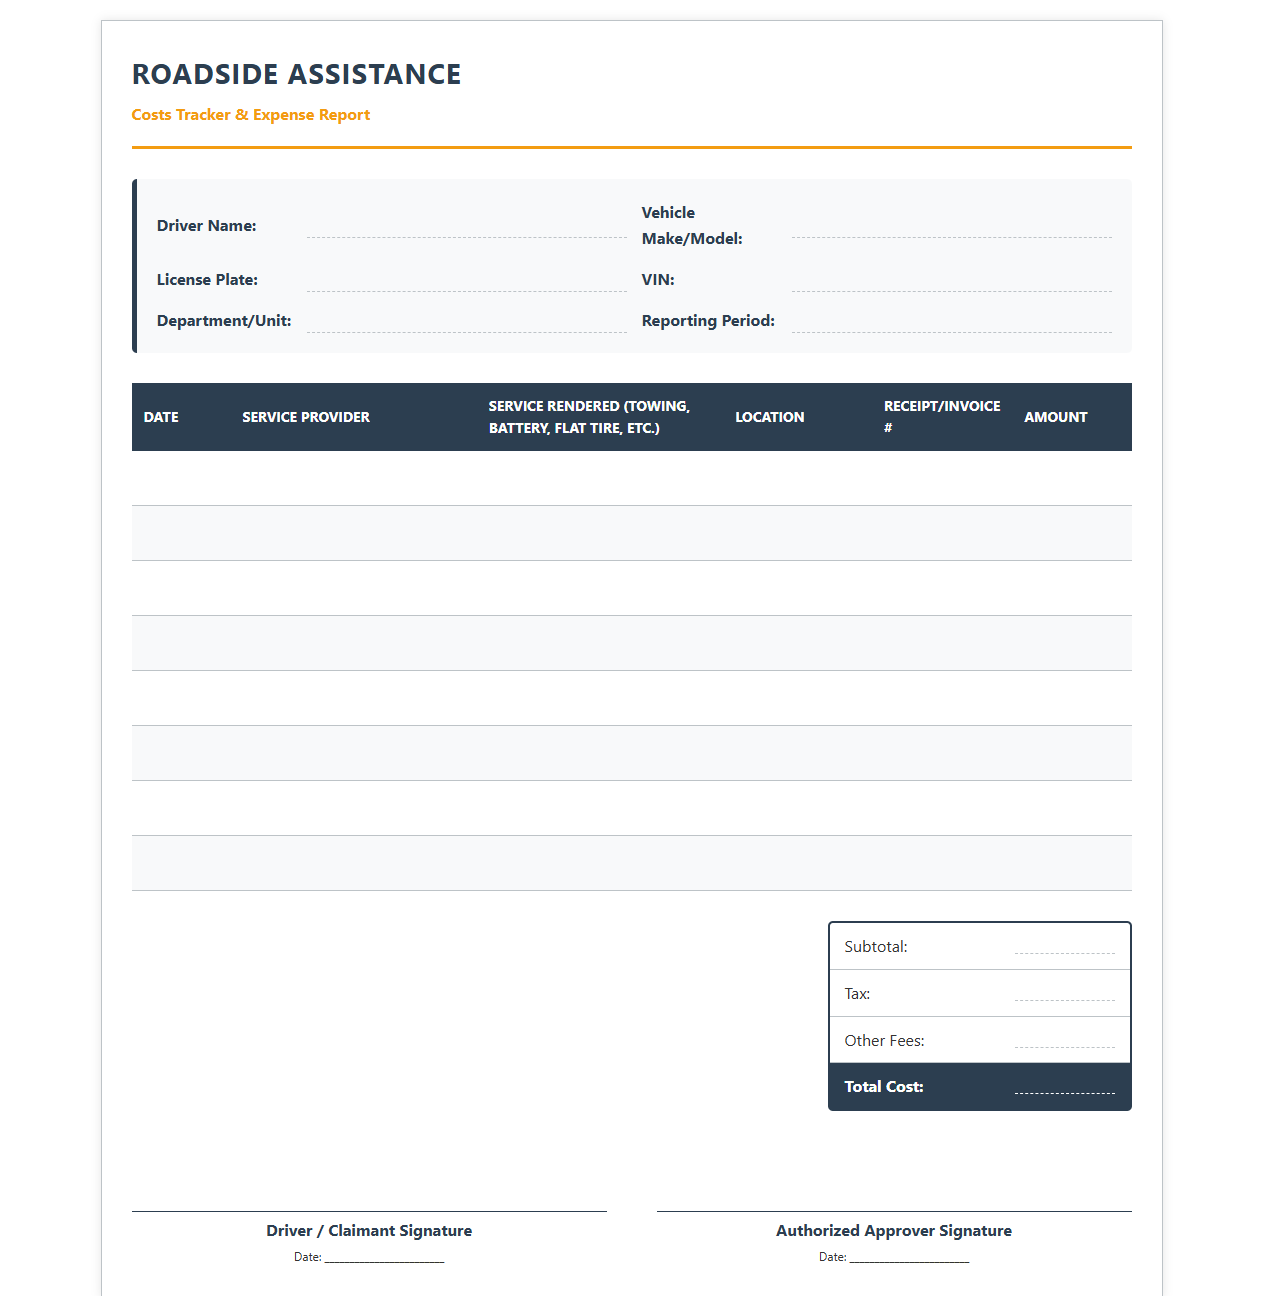This screenshot has width=1263, height=1296.
Task: Click the VIN label
Action: coord(658,280)
